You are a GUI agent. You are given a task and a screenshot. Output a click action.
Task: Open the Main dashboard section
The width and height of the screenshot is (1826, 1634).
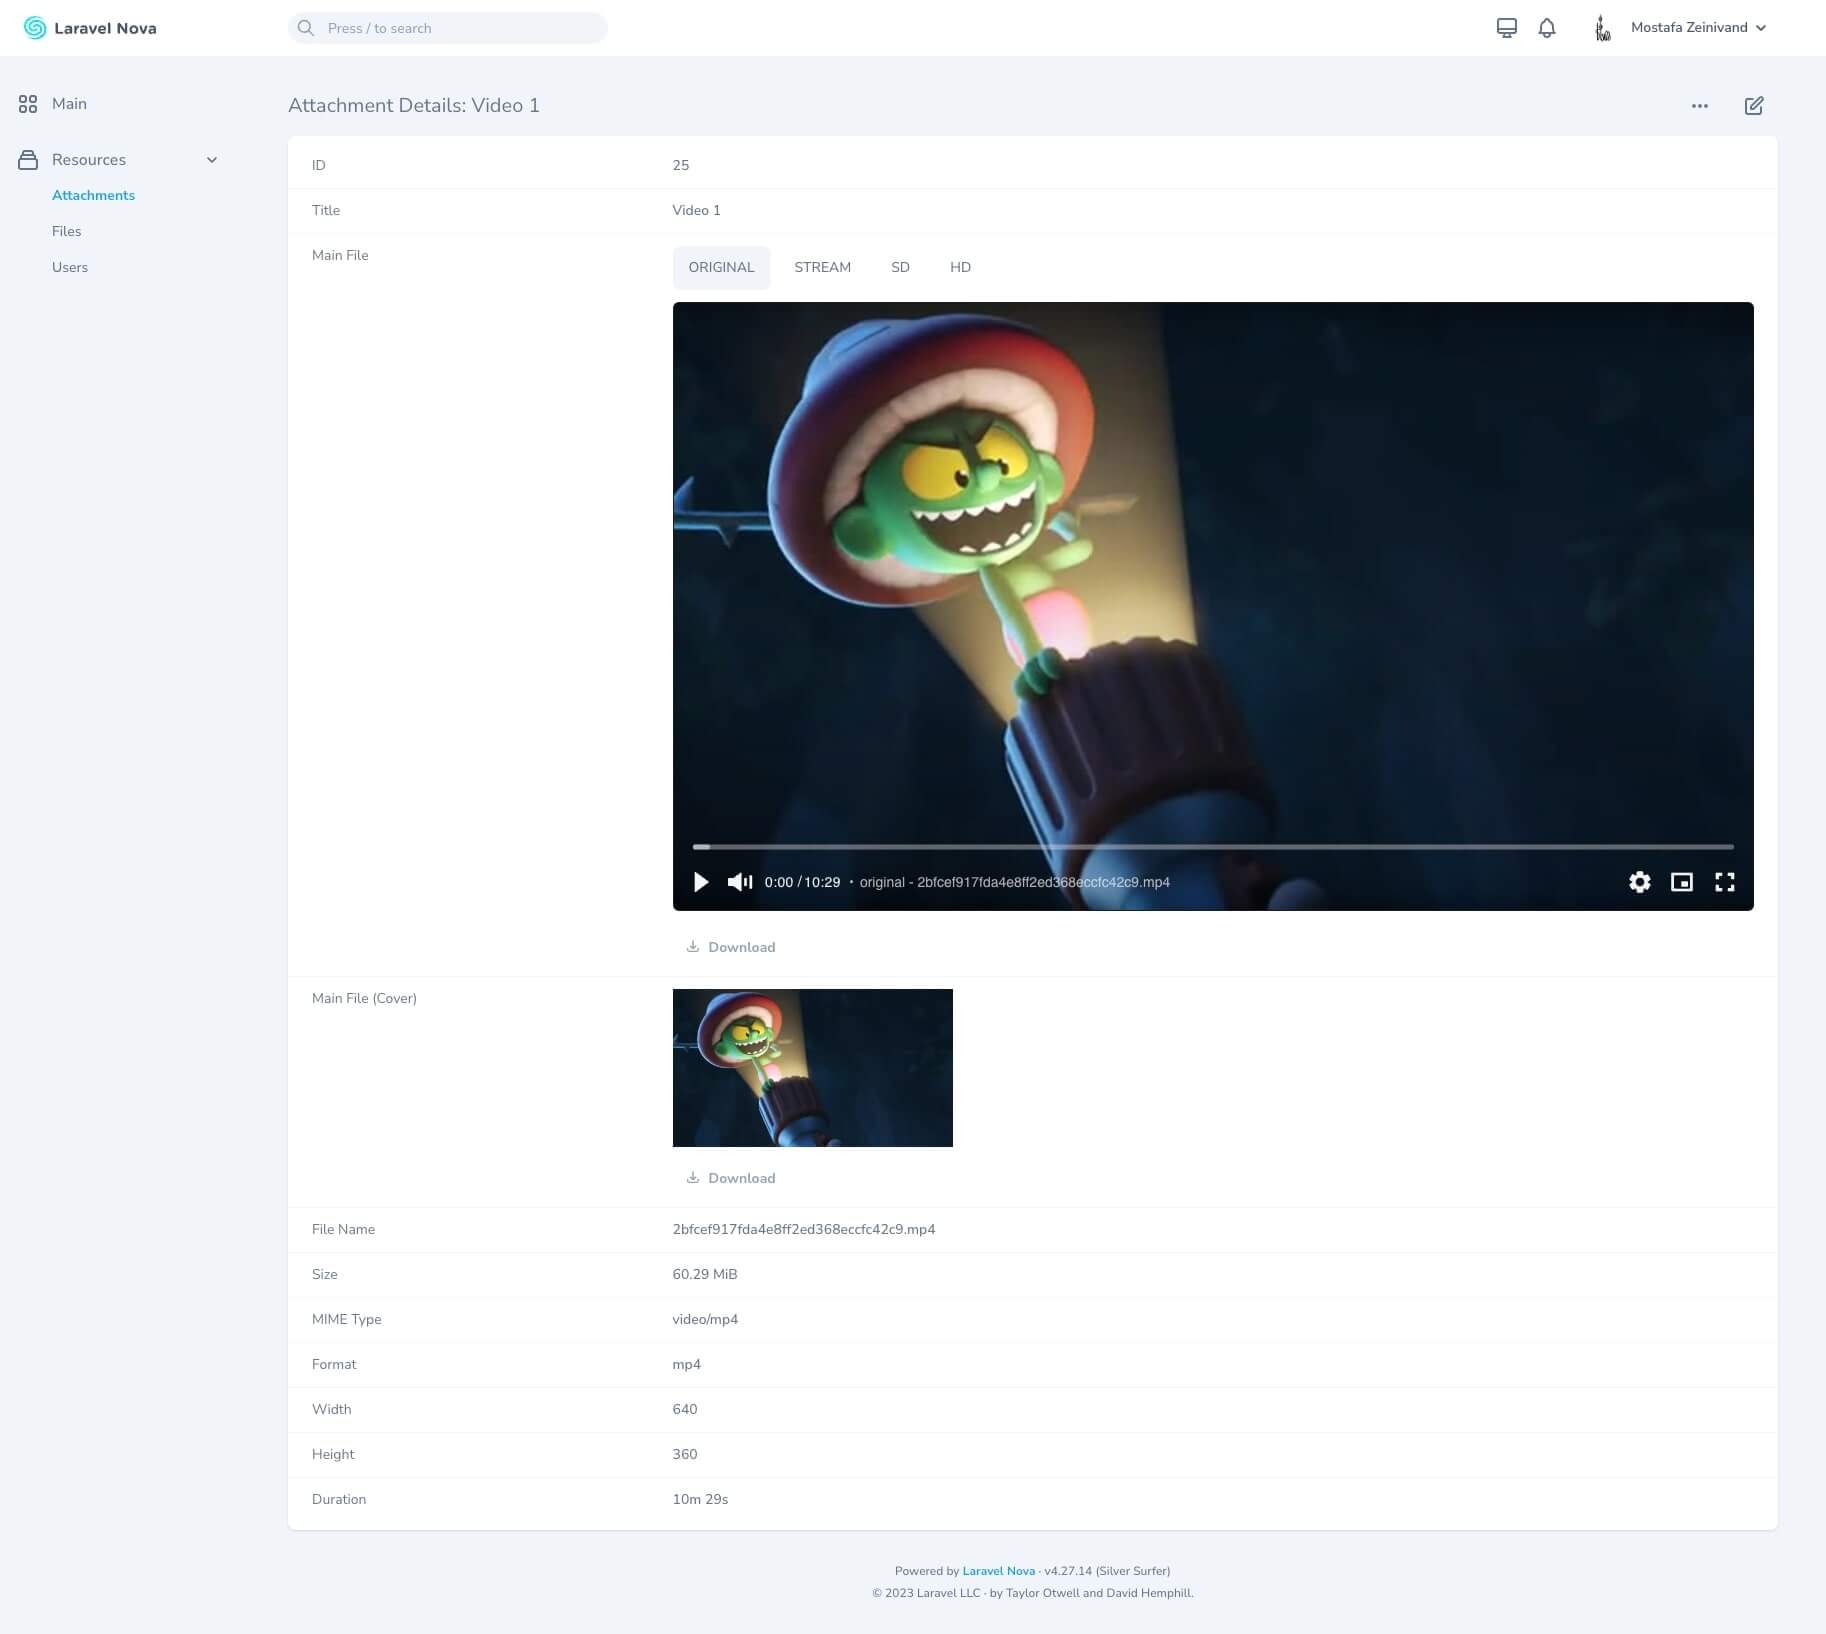point(69,104)
